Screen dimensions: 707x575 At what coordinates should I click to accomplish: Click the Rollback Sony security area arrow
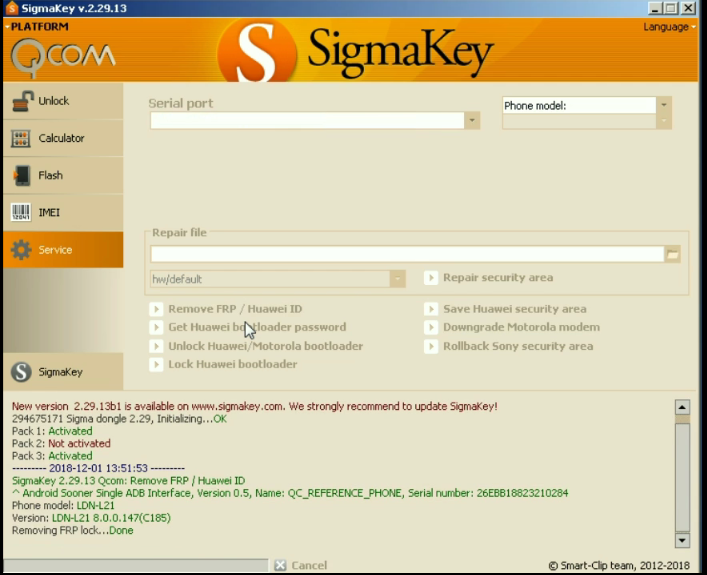[x=431, y=346]
